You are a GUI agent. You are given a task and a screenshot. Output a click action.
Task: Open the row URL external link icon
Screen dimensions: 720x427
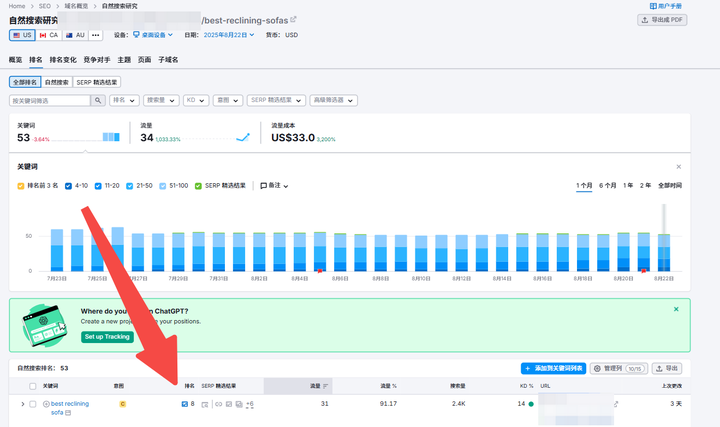pos(616,404)
